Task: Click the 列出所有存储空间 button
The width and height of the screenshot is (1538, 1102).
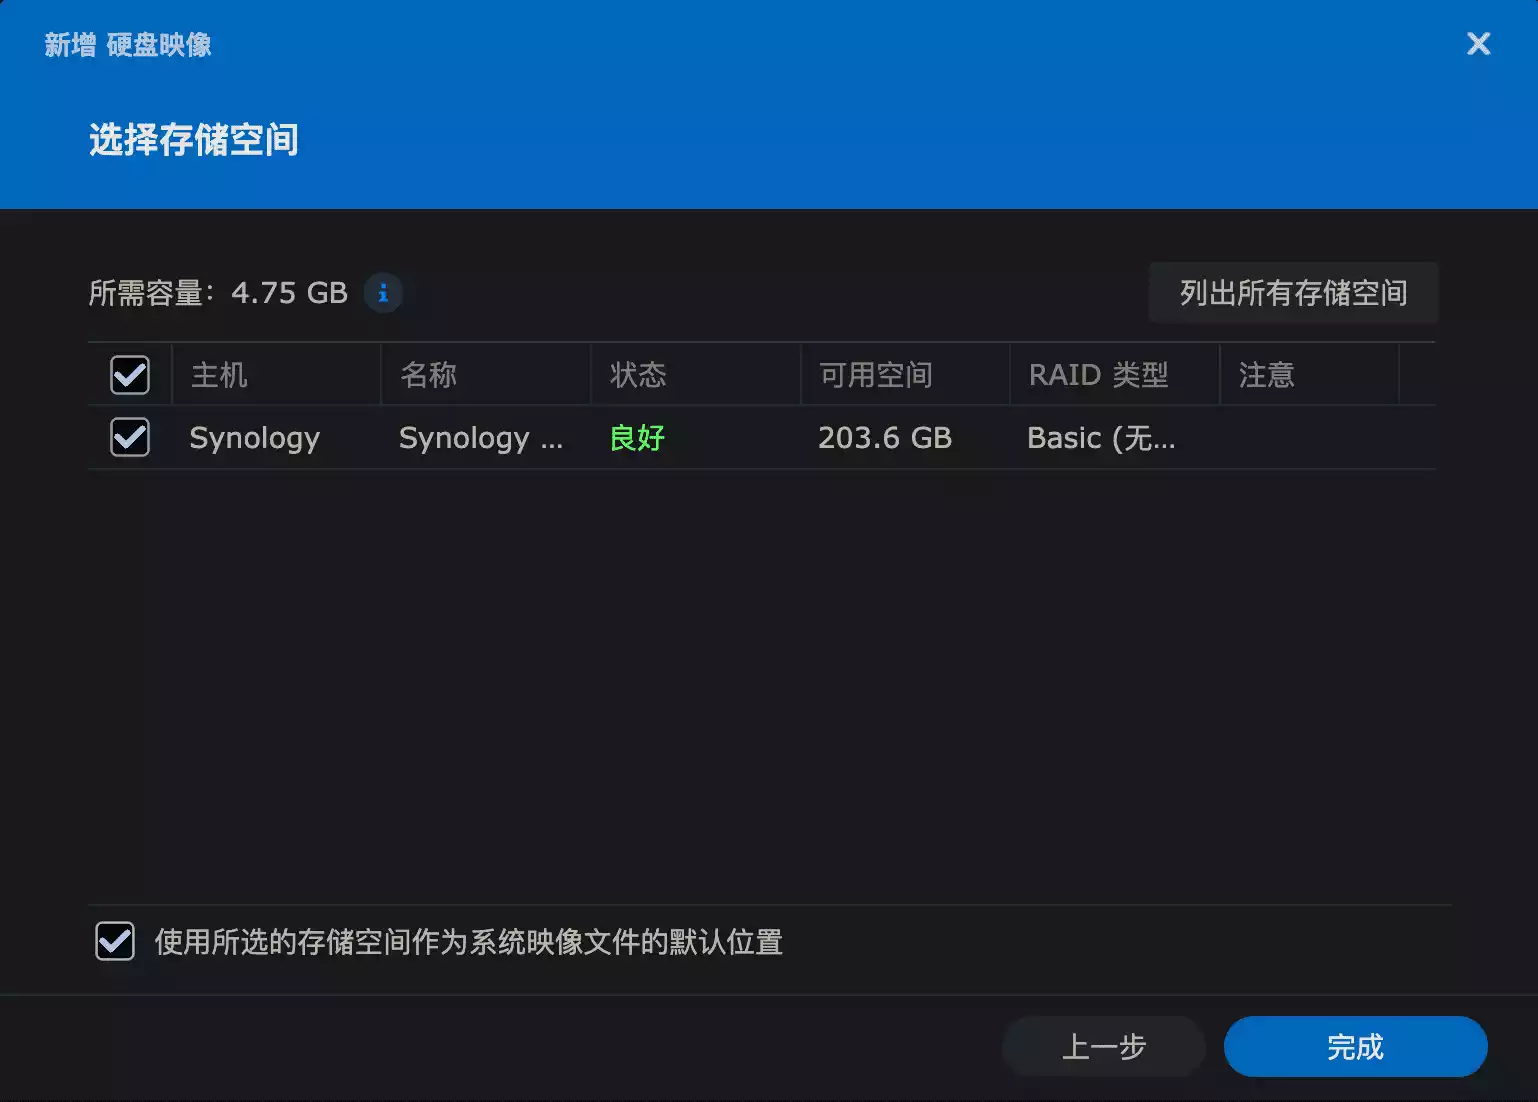Action: (1293, 293)
